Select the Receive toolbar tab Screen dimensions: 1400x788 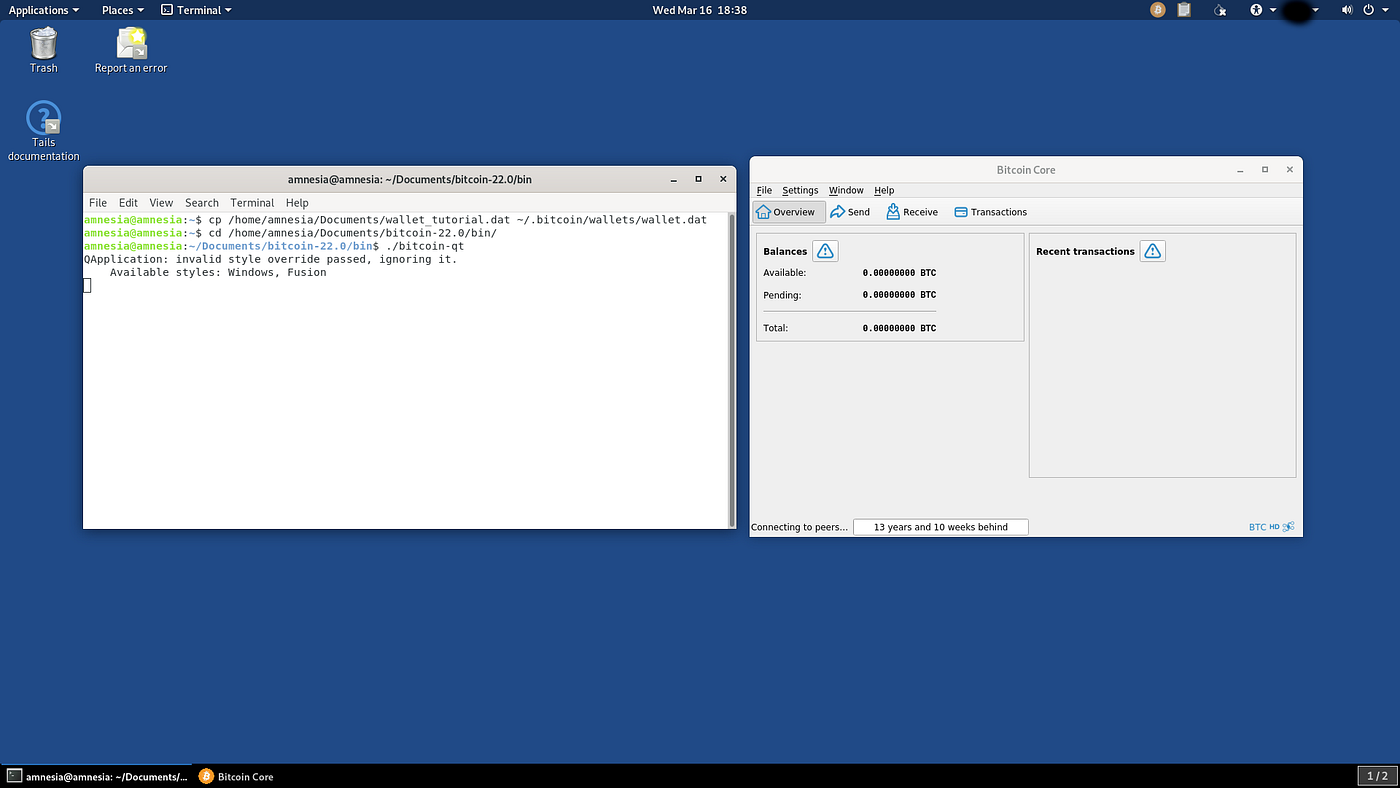click(x=912, y=212)
